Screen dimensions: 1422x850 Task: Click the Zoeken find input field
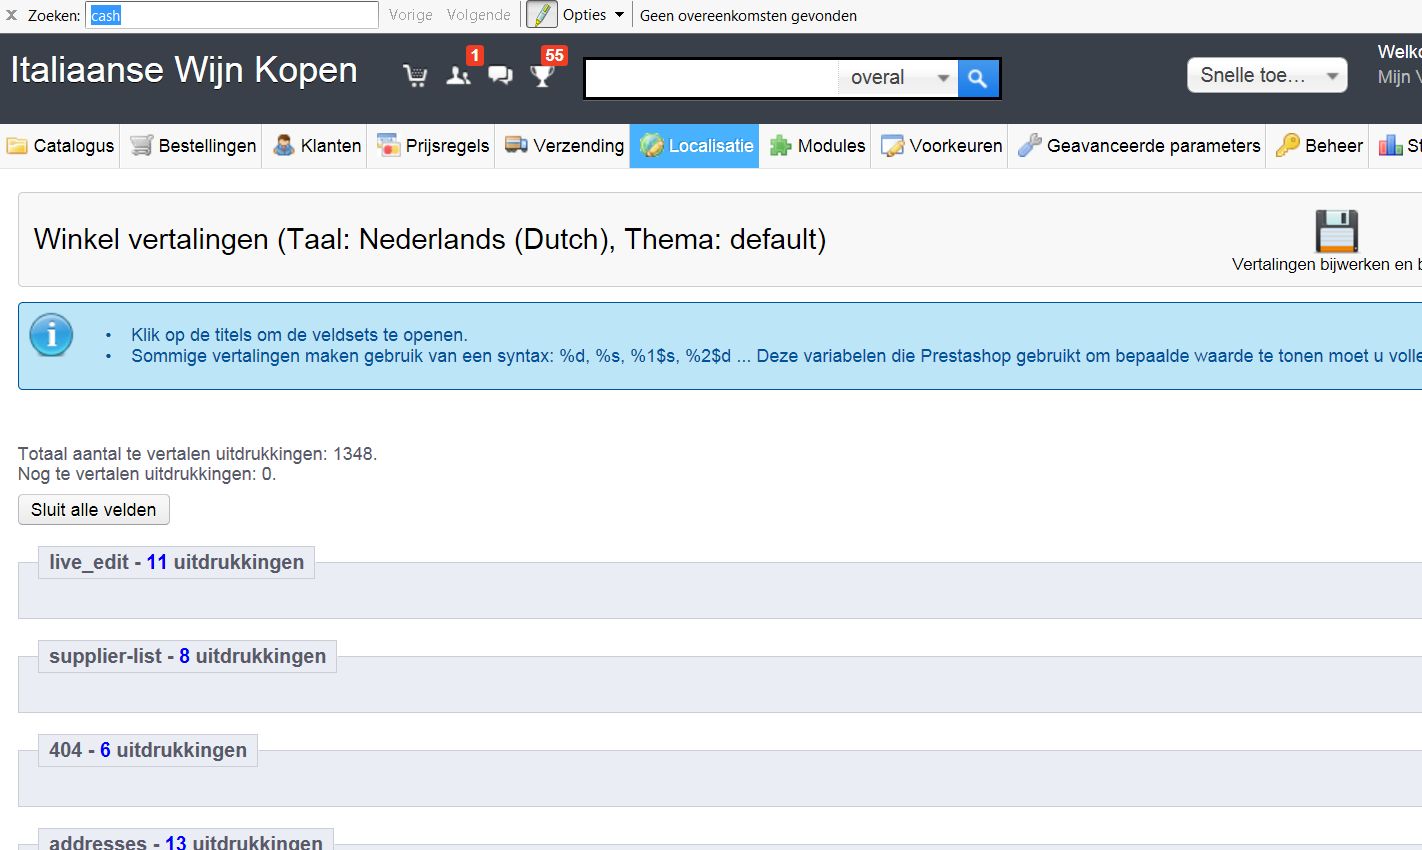point(232,15)
